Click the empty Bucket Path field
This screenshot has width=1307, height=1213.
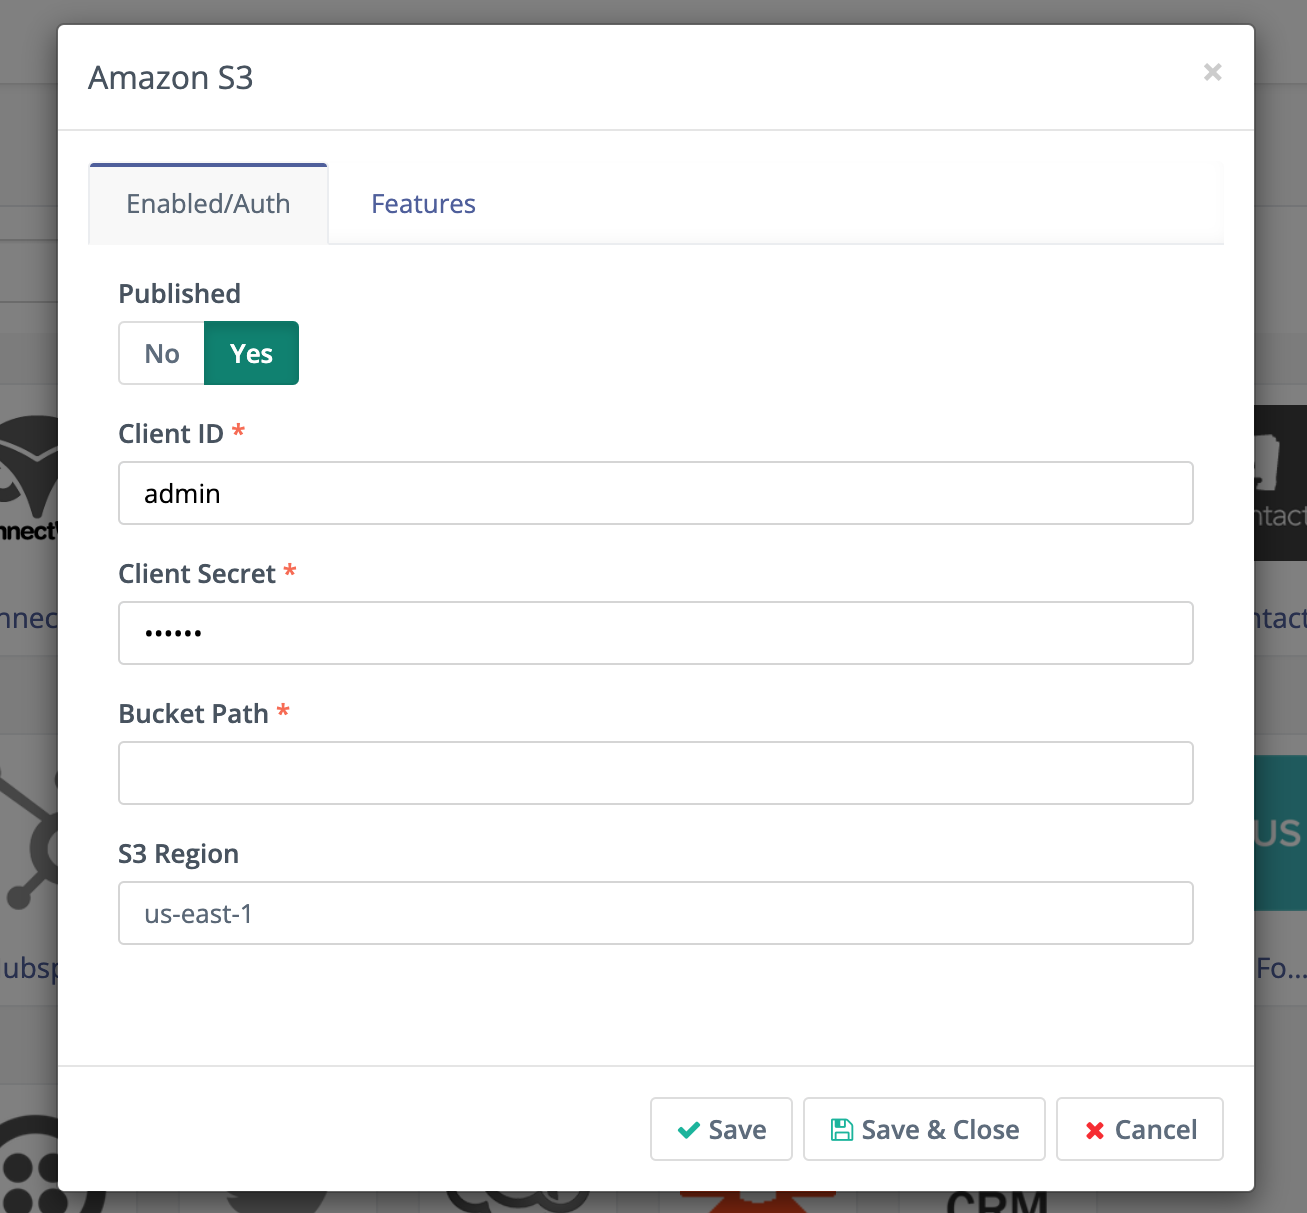[655, 773]
